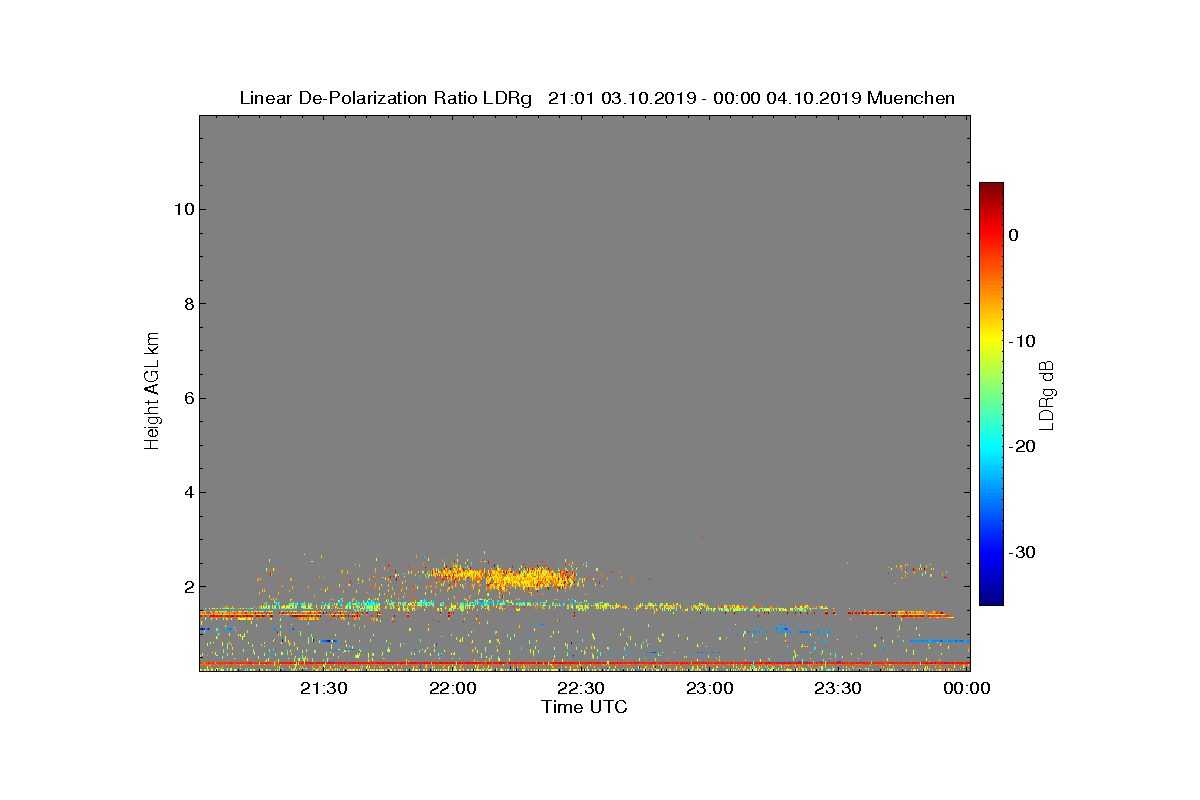This screenshot has height=800, width=1200.
Task: Click the dark blue bottom of the colorbar
Action: click(991, 597)
